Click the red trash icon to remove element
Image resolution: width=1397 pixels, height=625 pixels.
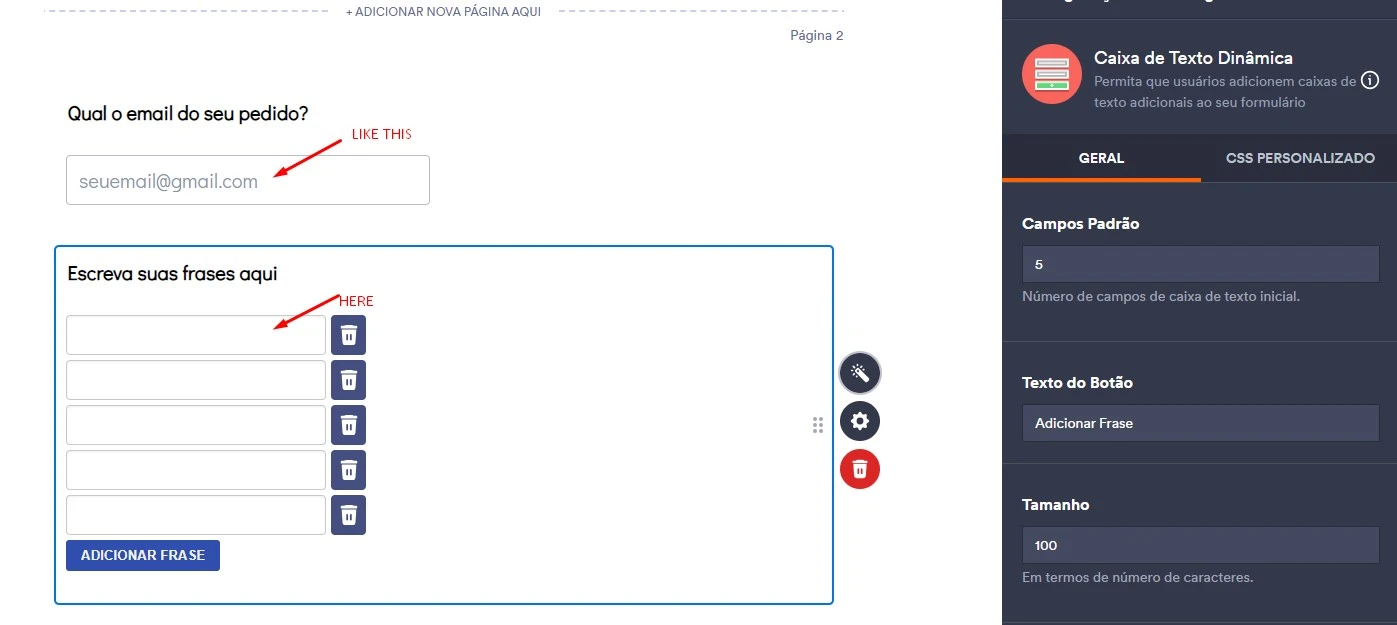pos(859,468)
